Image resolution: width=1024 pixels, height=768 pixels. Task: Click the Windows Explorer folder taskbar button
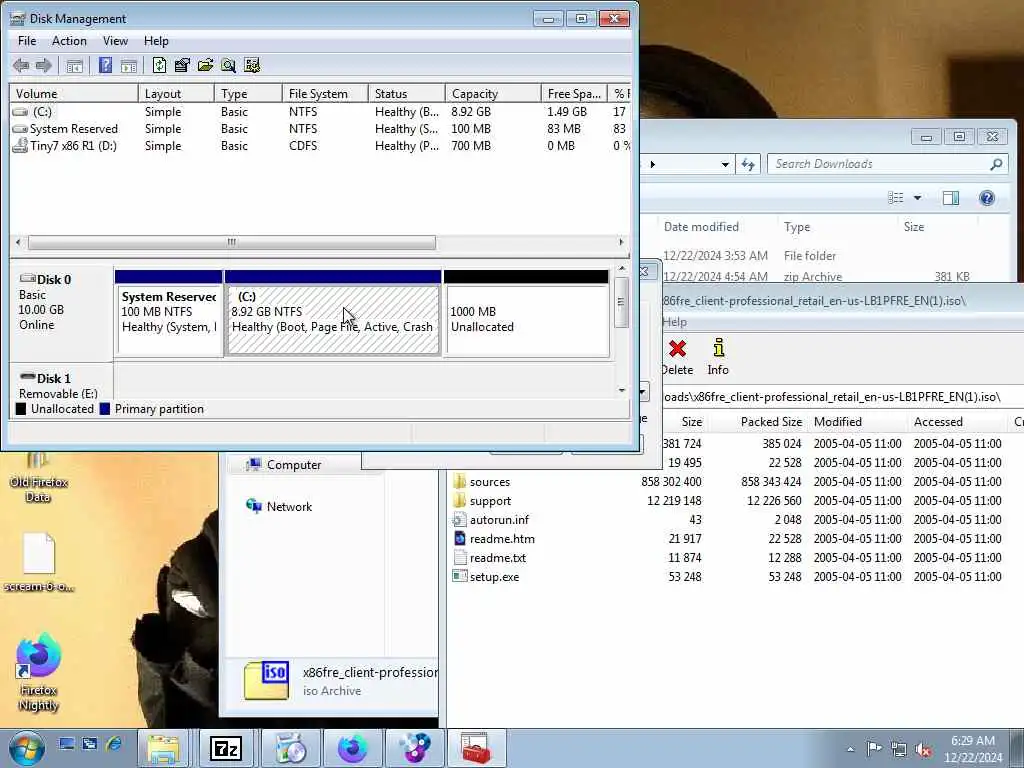pos(163,748)
